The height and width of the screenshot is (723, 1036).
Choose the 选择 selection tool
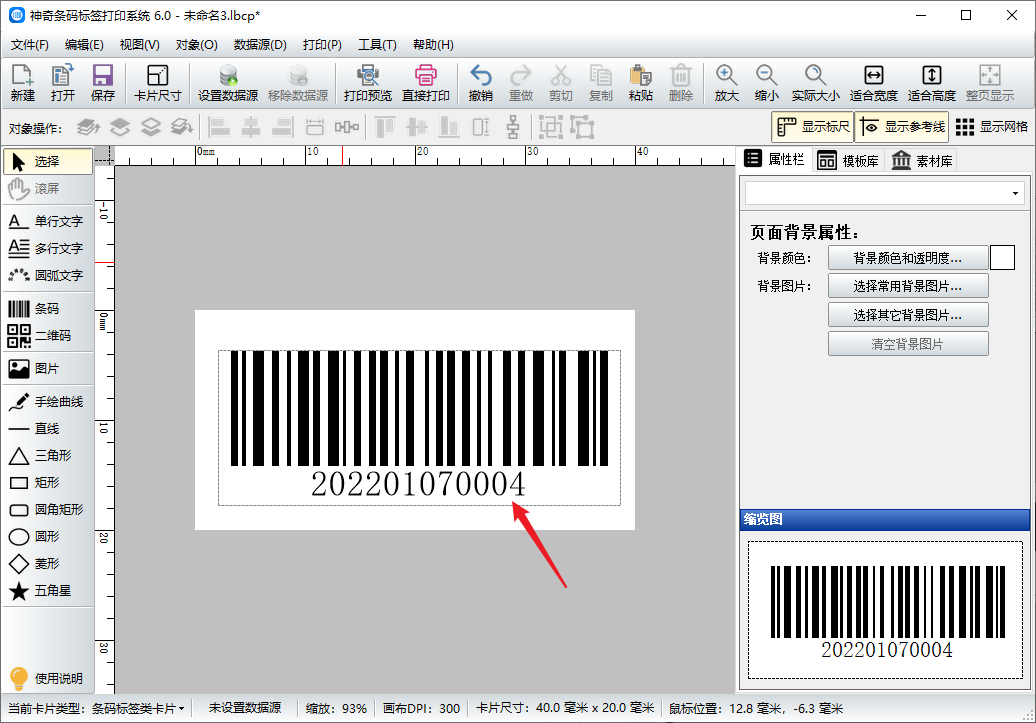(48, 161)
